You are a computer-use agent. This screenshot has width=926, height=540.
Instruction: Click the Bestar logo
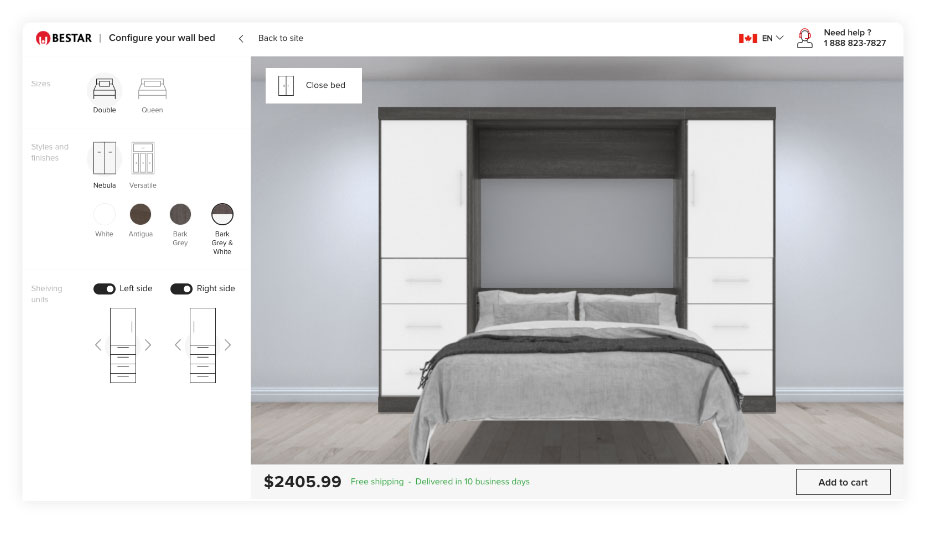[x=64, y=38]
